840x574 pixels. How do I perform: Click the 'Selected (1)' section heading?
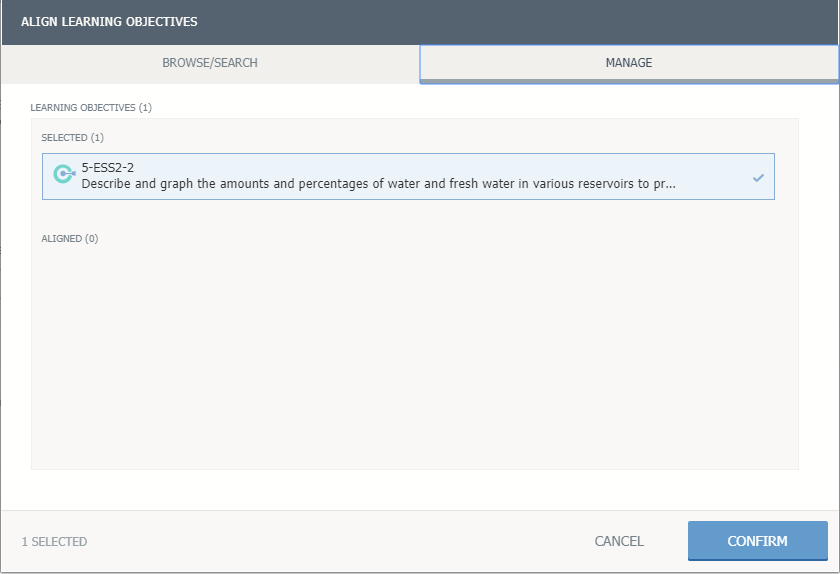coord(72,137)
